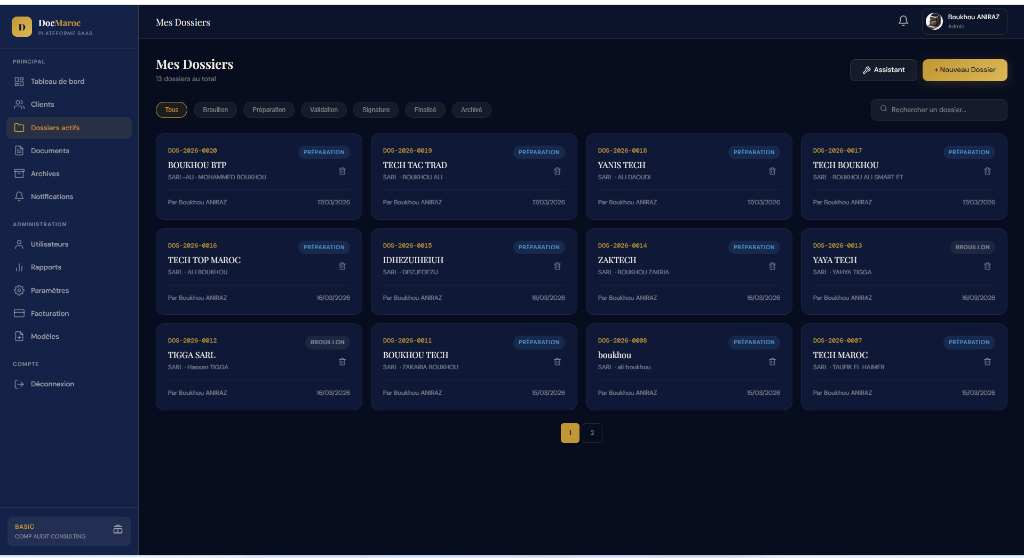
Task: Select the Brouillon filter chip
Action: coord(215,110)
